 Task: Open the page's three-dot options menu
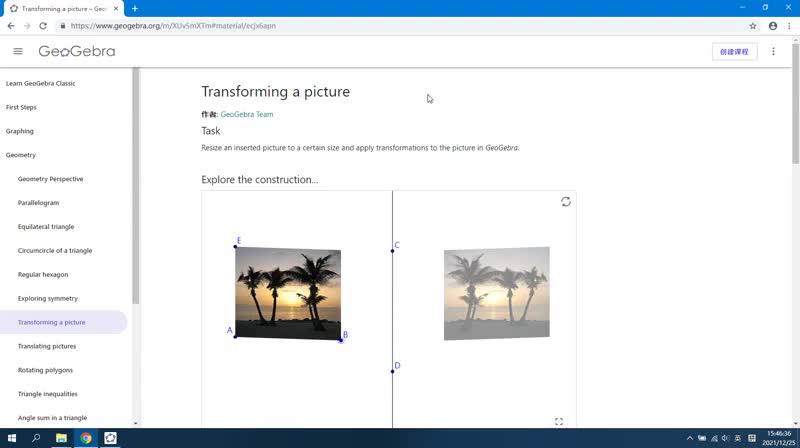pos(773,52)
